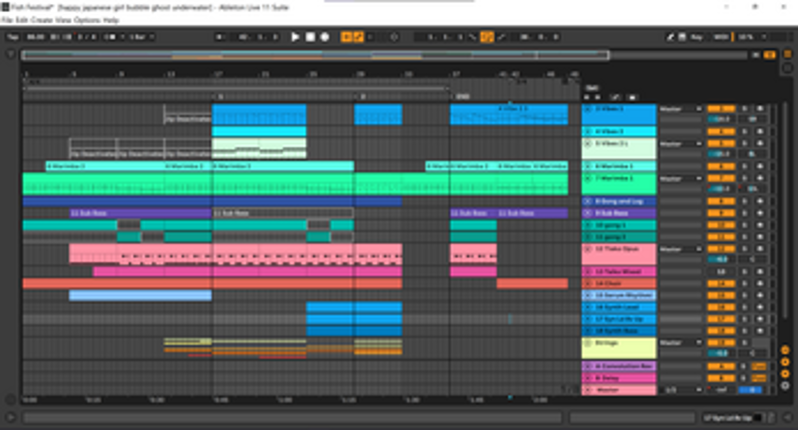Arm the 7 Marimba 1 track
This screenshot has width=798, height=430.
759,178
